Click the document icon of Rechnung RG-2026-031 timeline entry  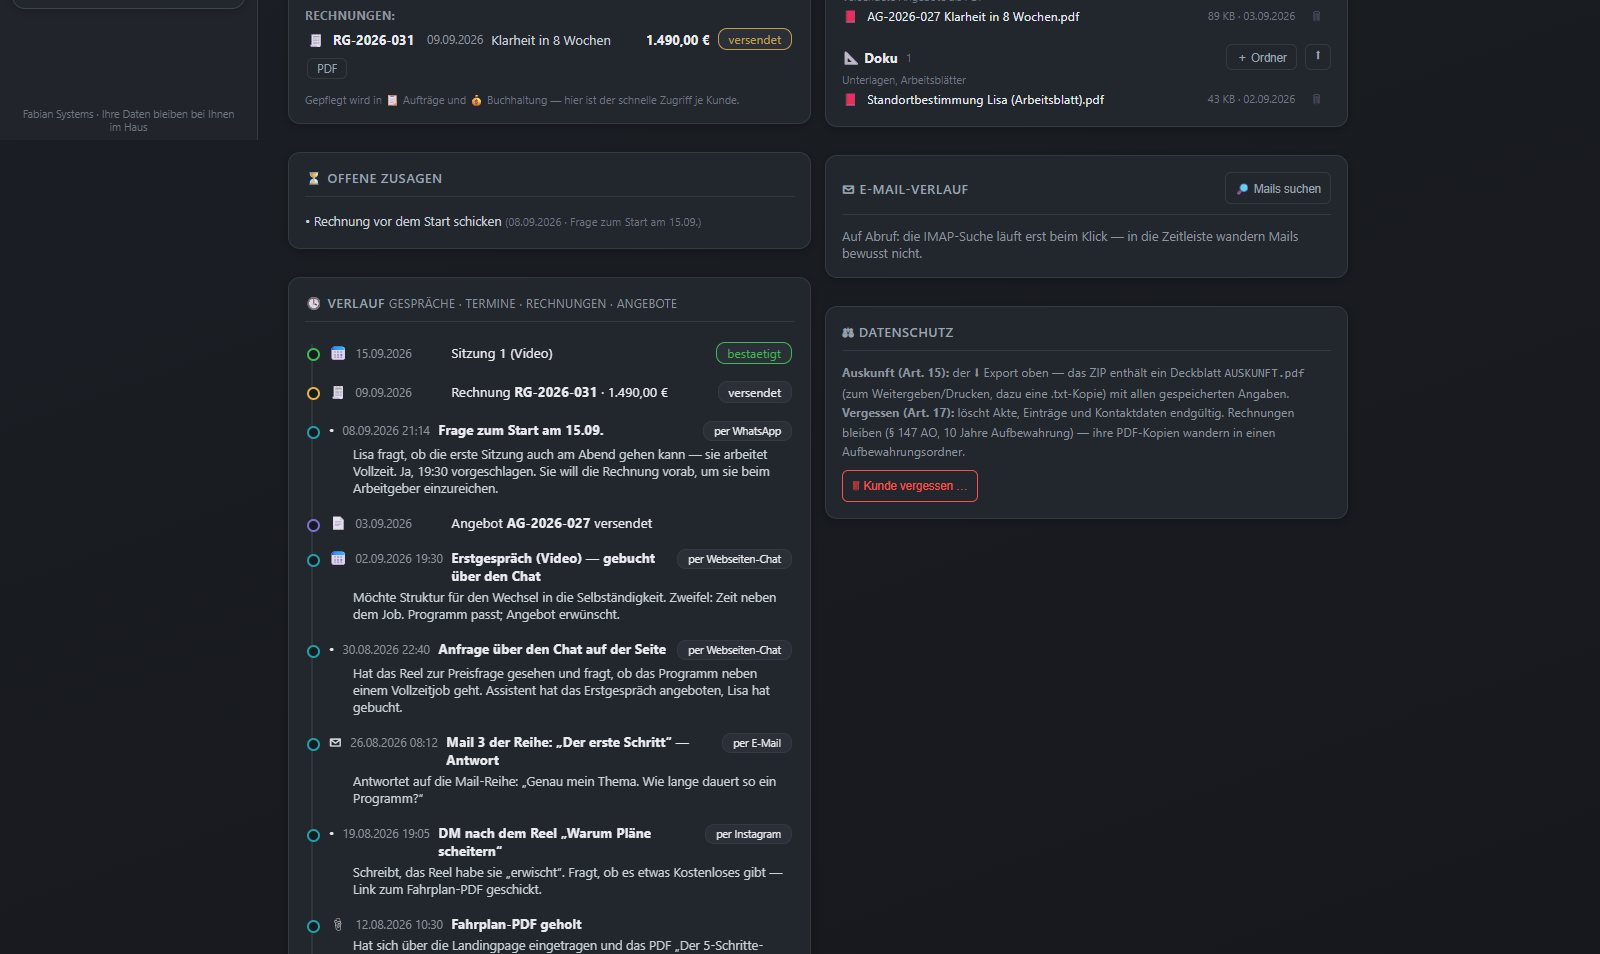338,393
